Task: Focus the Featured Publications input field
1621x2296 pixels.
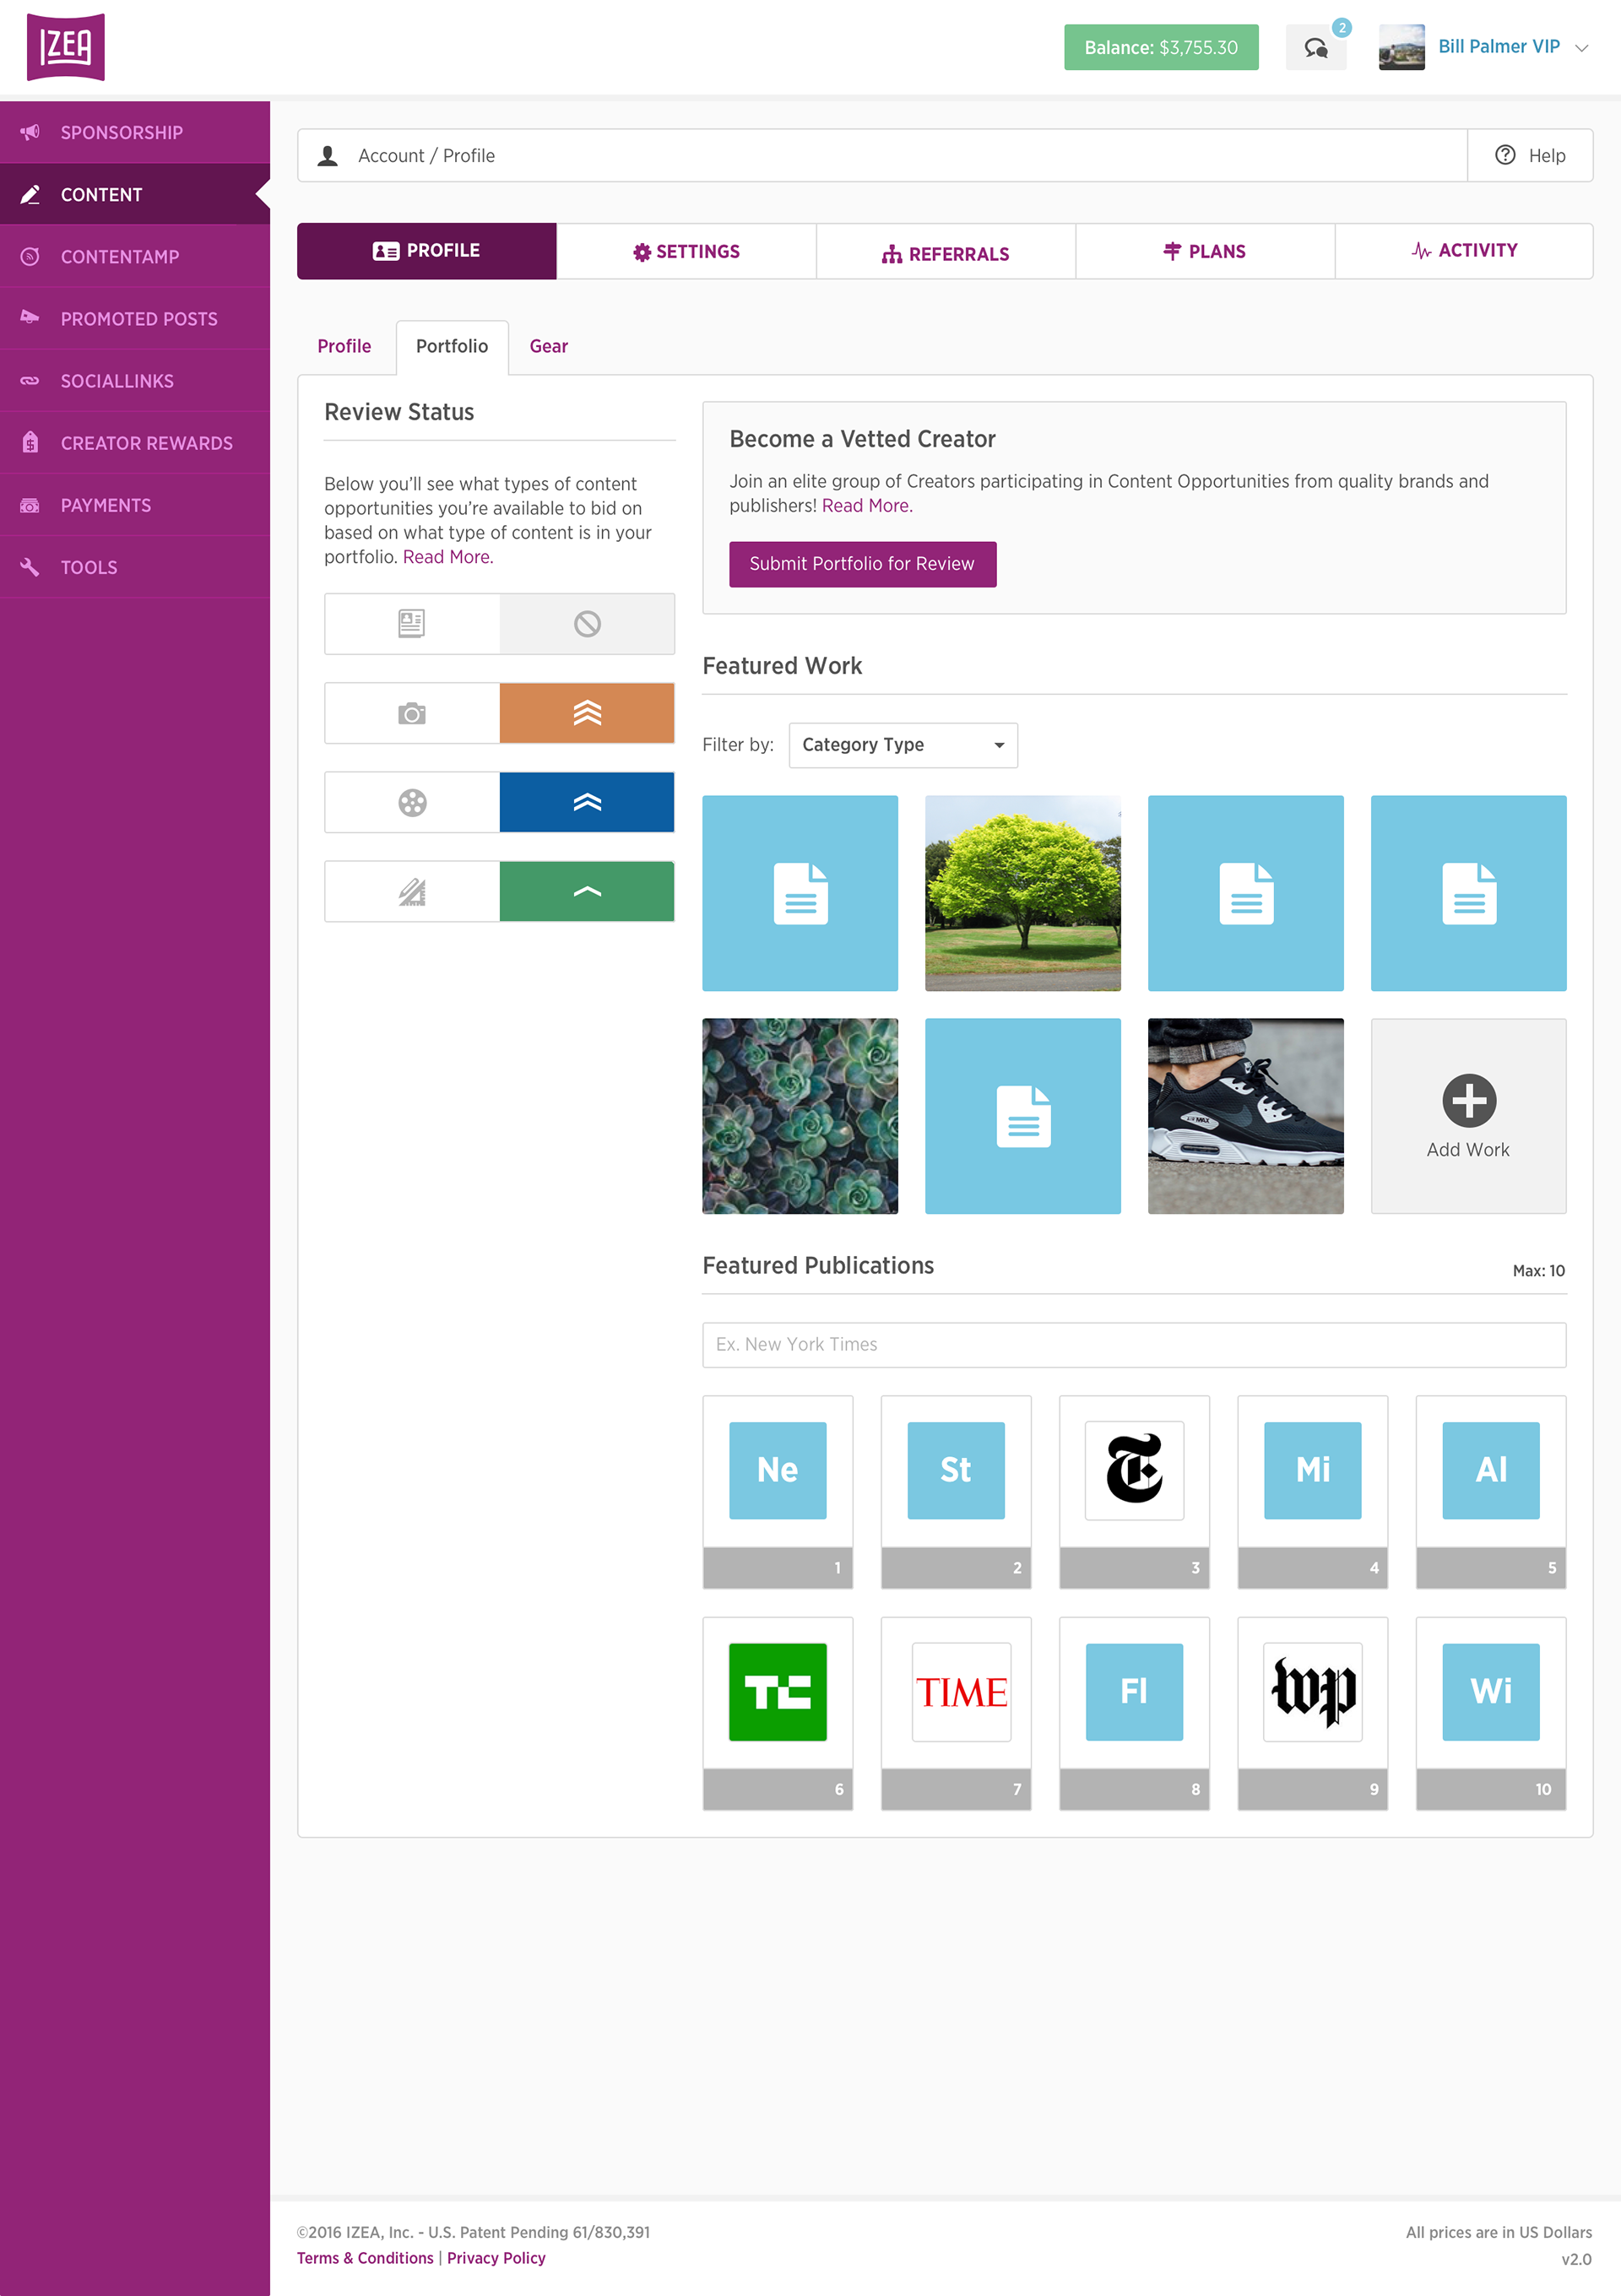Action: tap(1134, 1344)
